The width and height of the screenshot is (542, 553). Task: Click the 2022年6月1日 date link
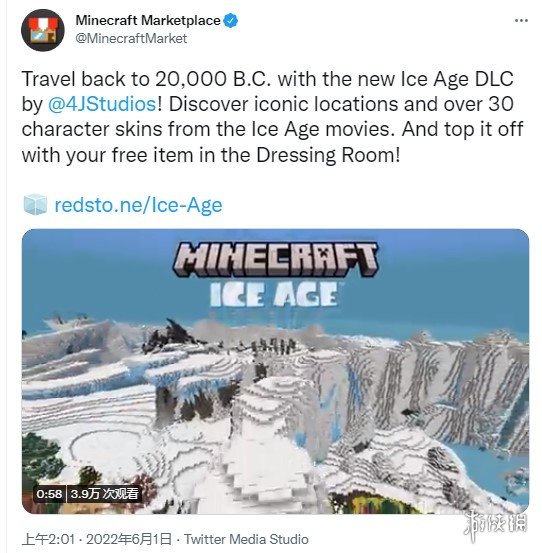point(129,539)
